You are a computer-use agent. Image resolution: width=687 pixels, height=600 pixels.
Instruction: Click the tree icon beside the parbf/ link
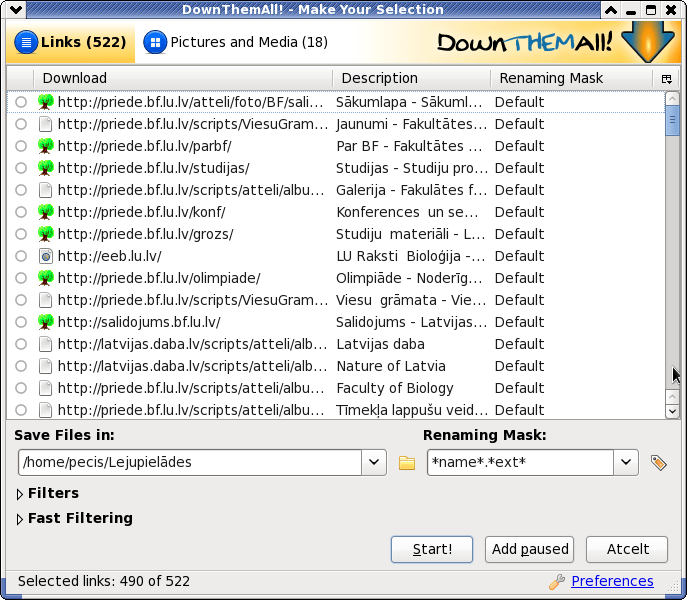(x=46, y=146)
